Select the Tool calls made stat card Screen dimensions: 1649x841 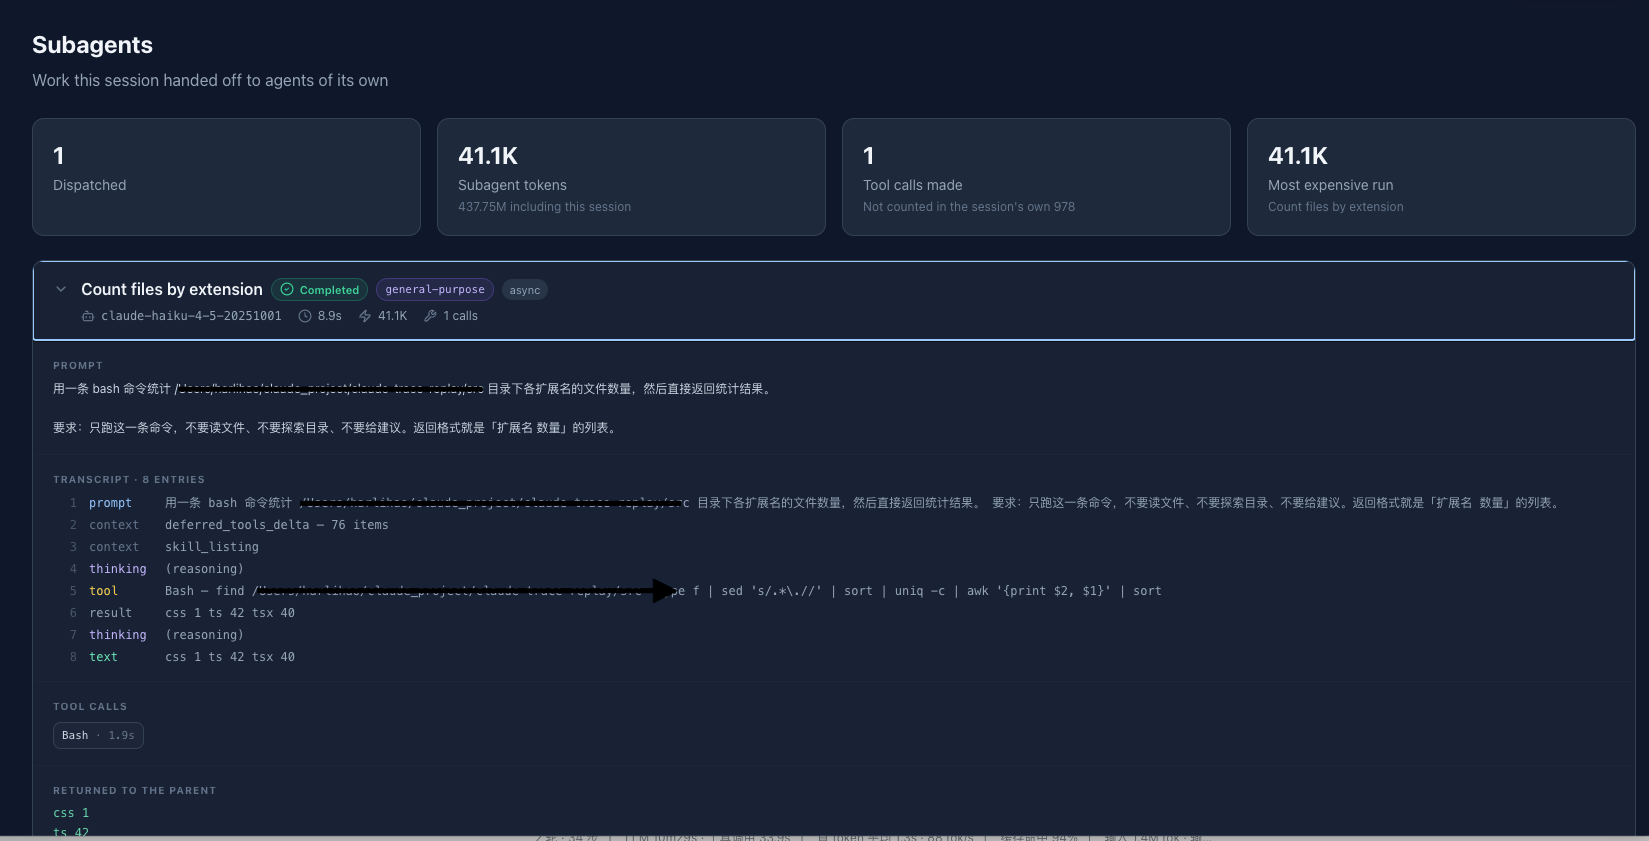click(x=1036, y=177)
